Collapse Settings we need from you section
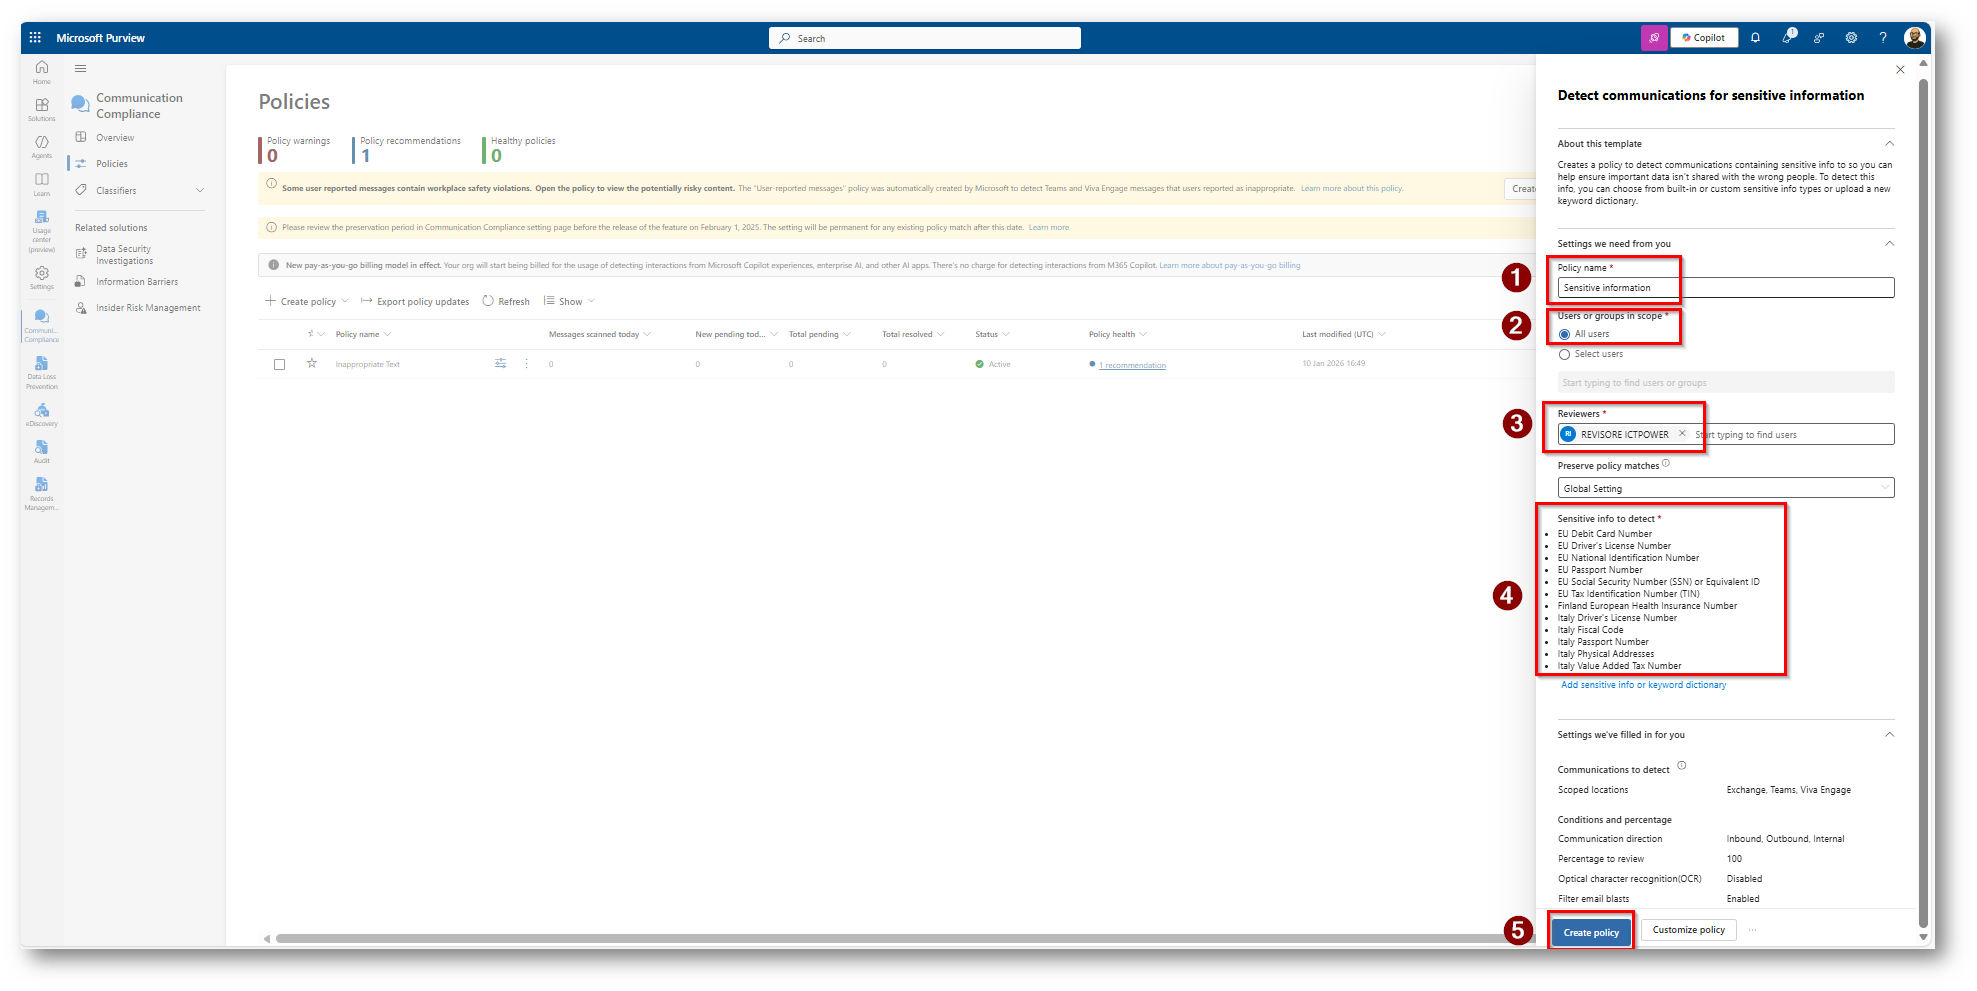Screen dimensions: 1977x991 tap(1889, 243)
